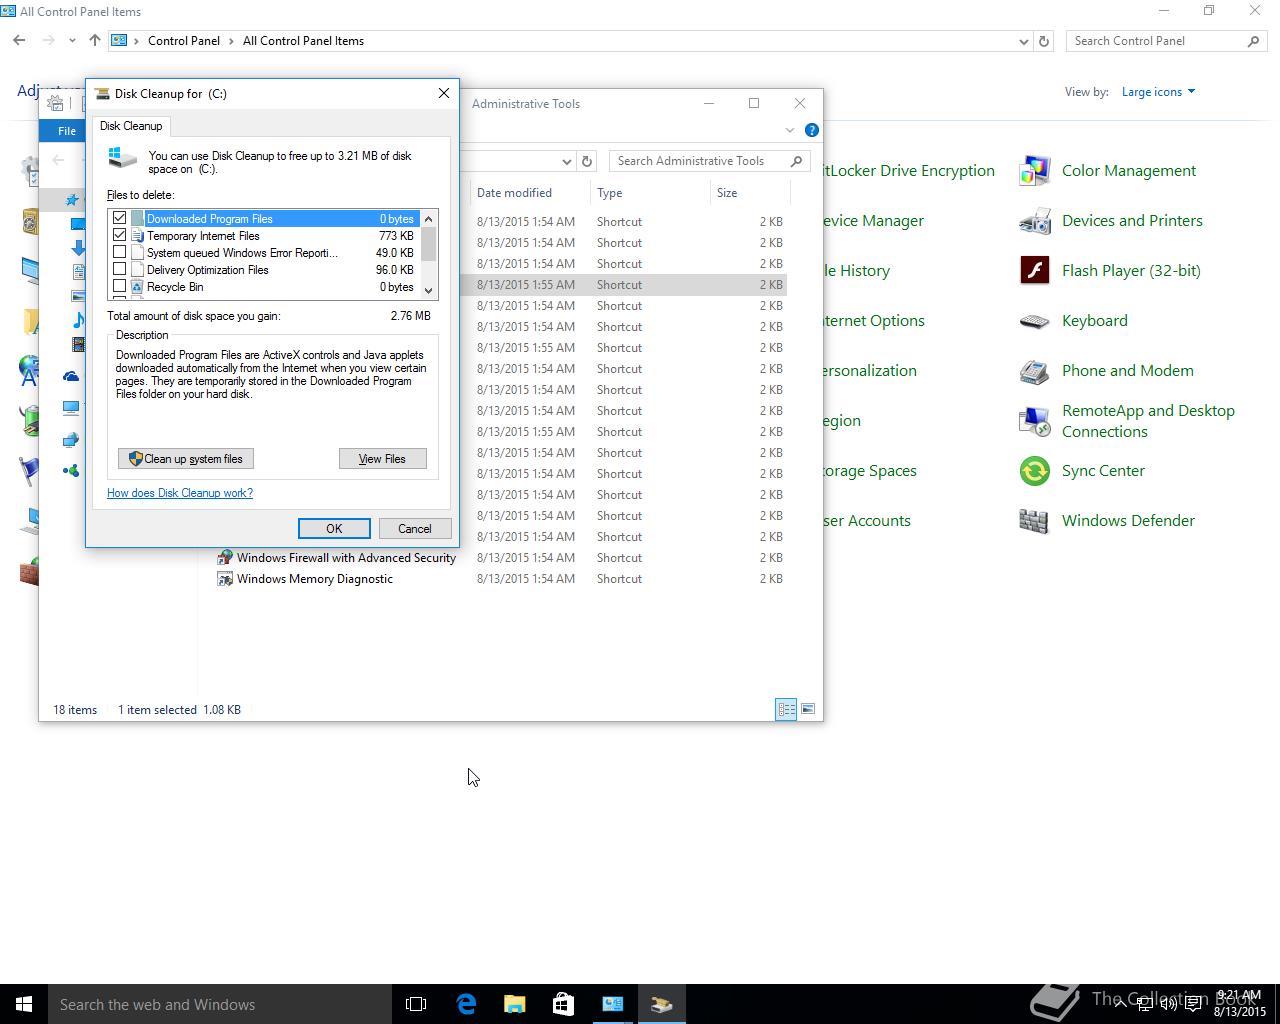Expand the Administrative Tools ribbon chevron

[x=790, y=130]
